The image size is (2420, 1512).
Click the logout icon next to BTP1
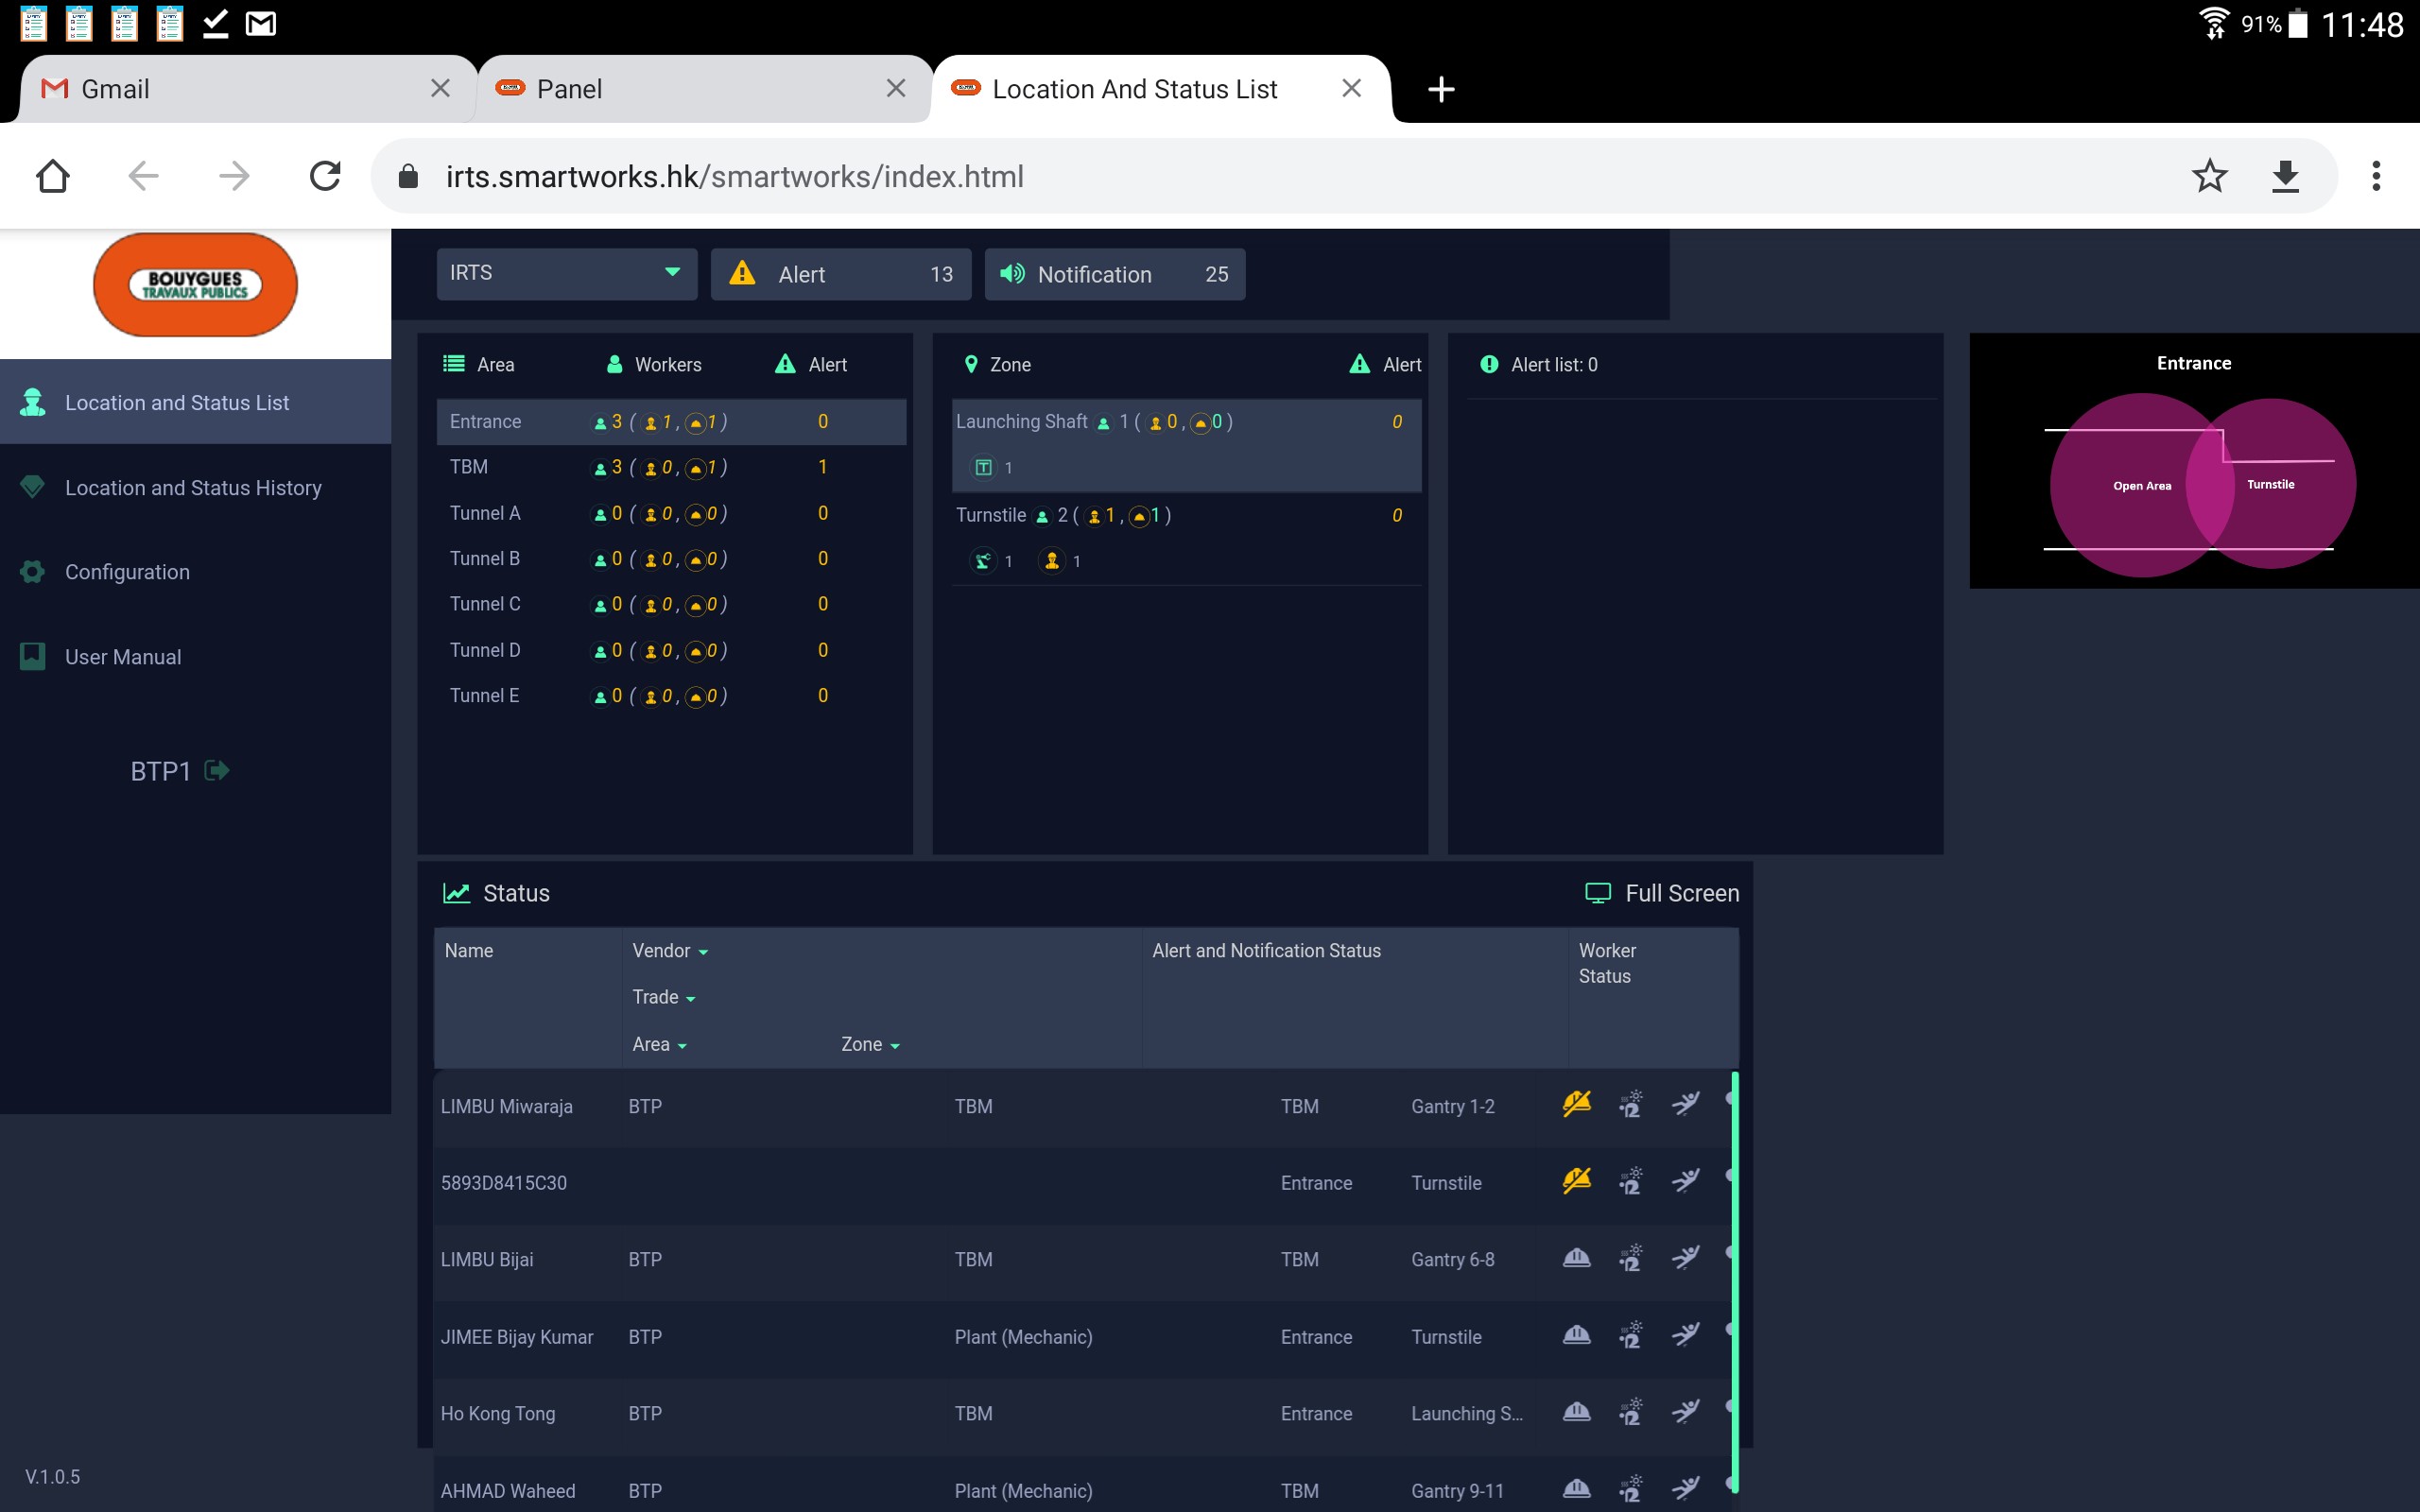point(217,771)
